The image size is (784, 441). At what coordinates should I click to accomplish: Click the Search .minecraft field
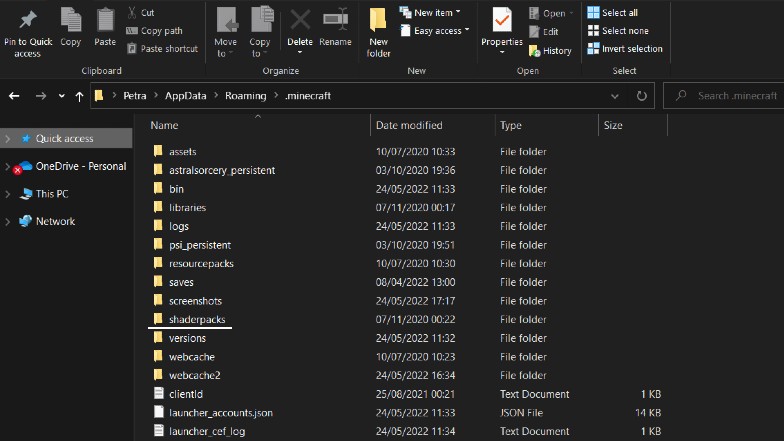pos(724,96)
